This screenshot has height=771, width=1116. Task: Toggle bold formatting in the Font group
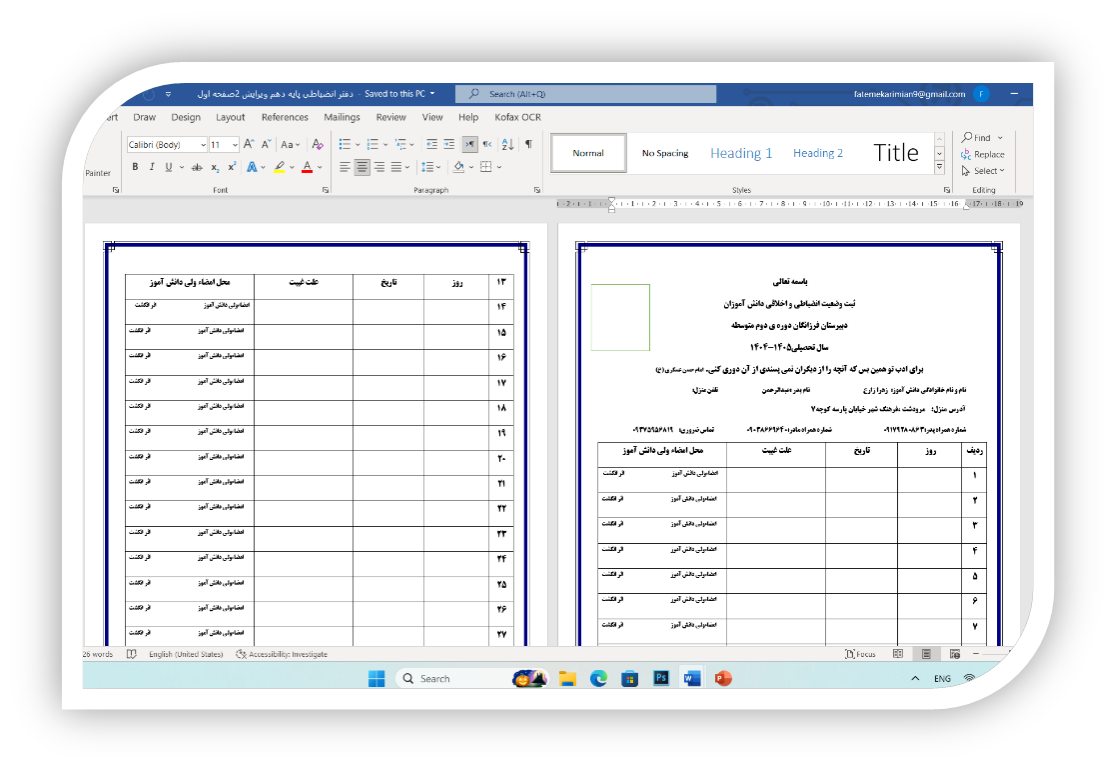(135, 167)
